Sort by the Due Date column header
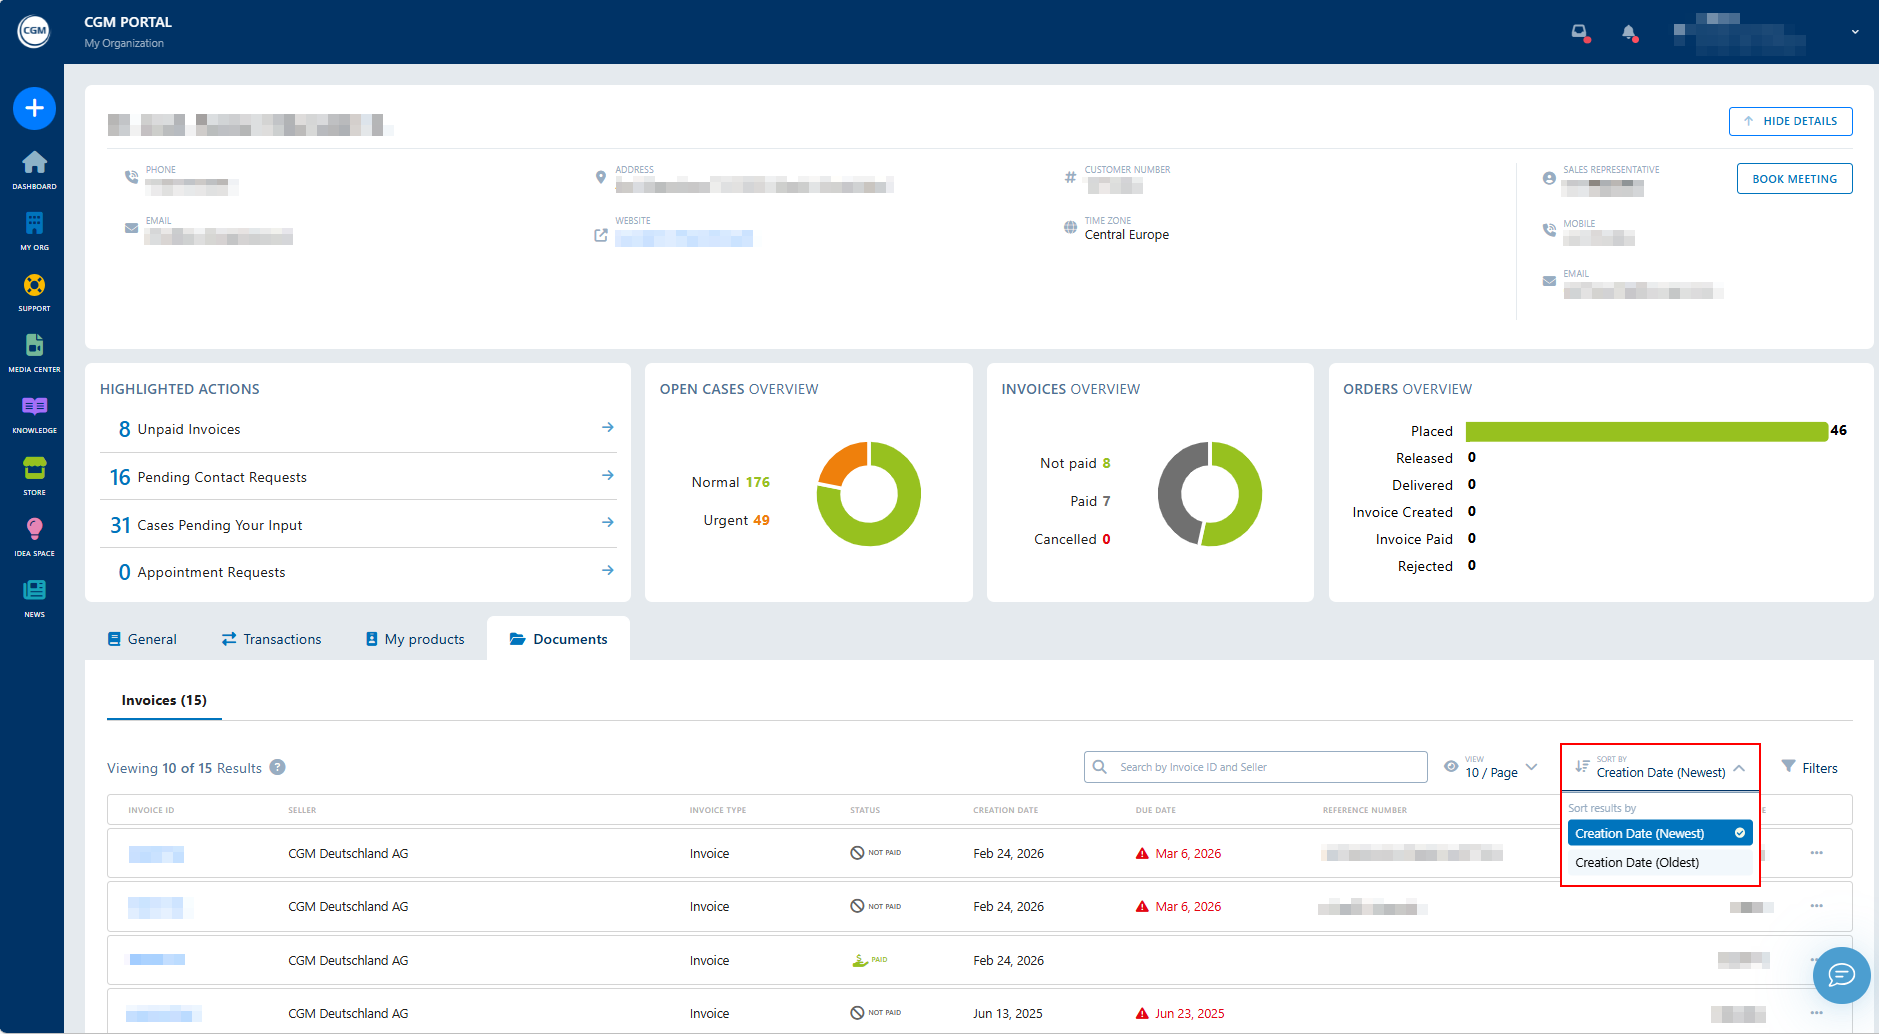 coord(1155,810)
